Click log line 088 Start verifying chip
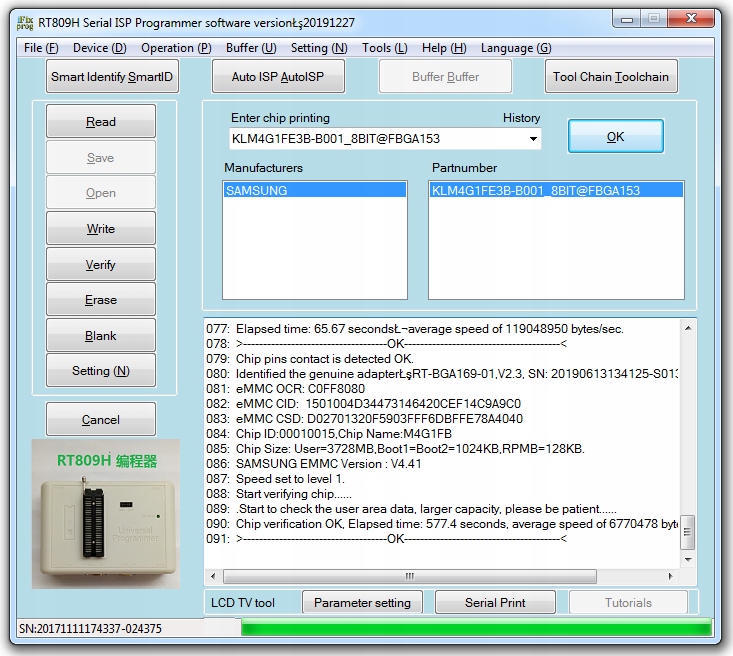733x656 pixels. 279,494
